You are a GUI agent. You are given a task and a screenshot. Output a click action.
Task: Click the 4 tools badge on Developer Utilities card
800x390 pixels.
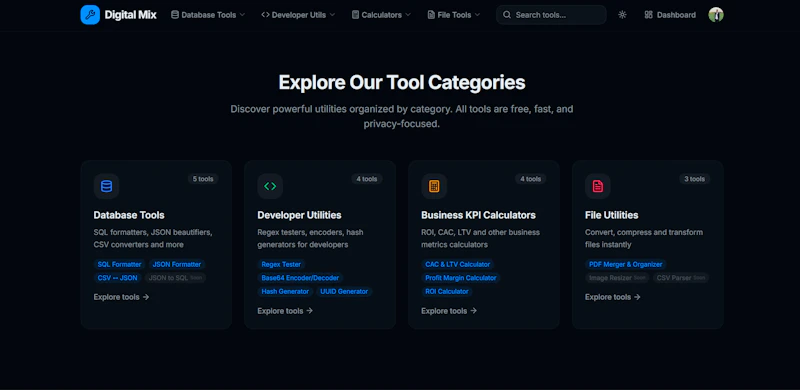367,179
